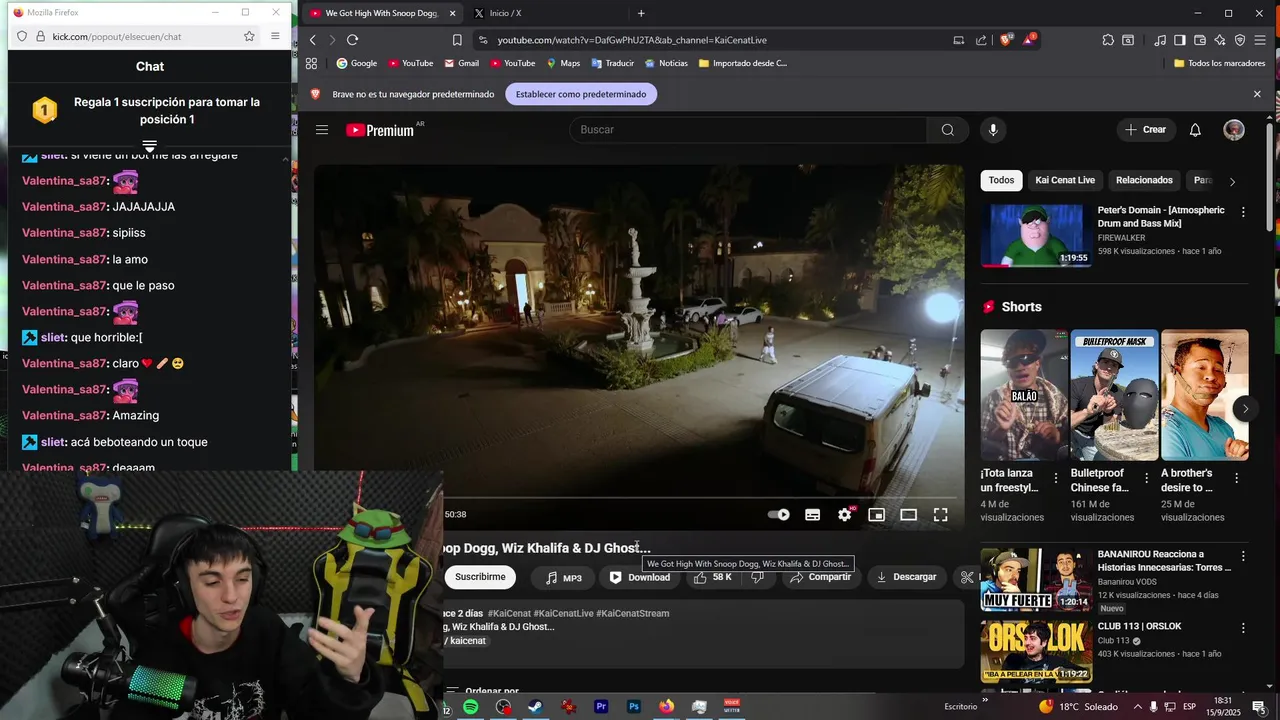Open Brave Wallet icon
Screen dimensions: 1280x720
(1200, 40)
